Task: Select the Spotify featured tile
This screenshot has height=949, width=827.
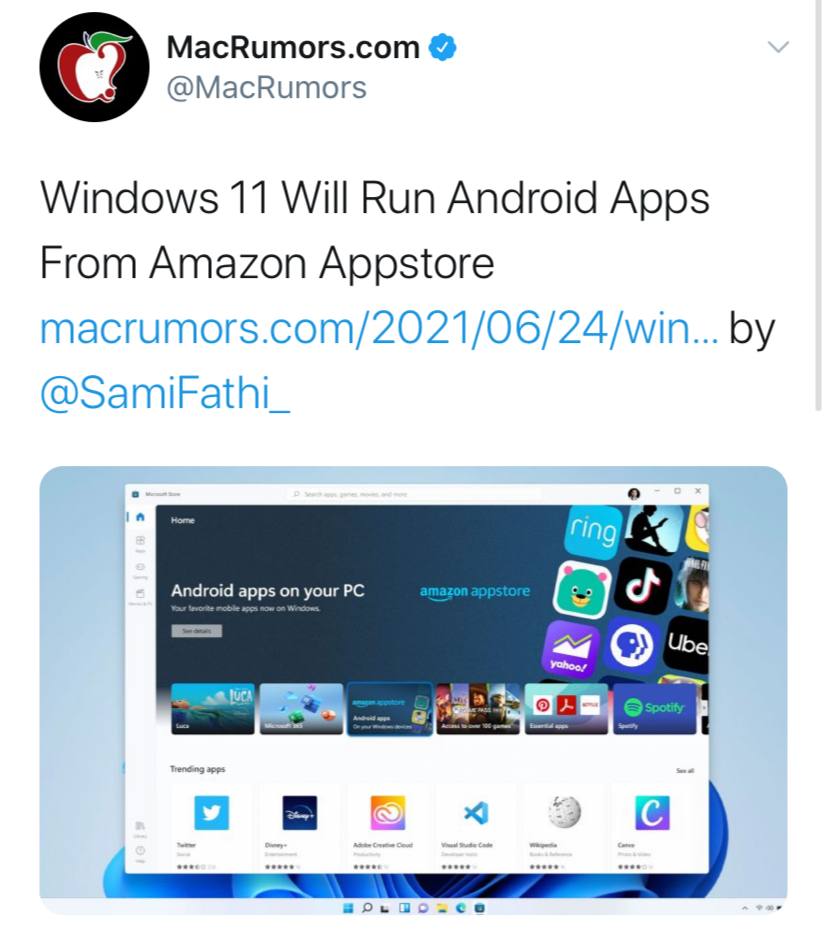Action: [654, 709]
